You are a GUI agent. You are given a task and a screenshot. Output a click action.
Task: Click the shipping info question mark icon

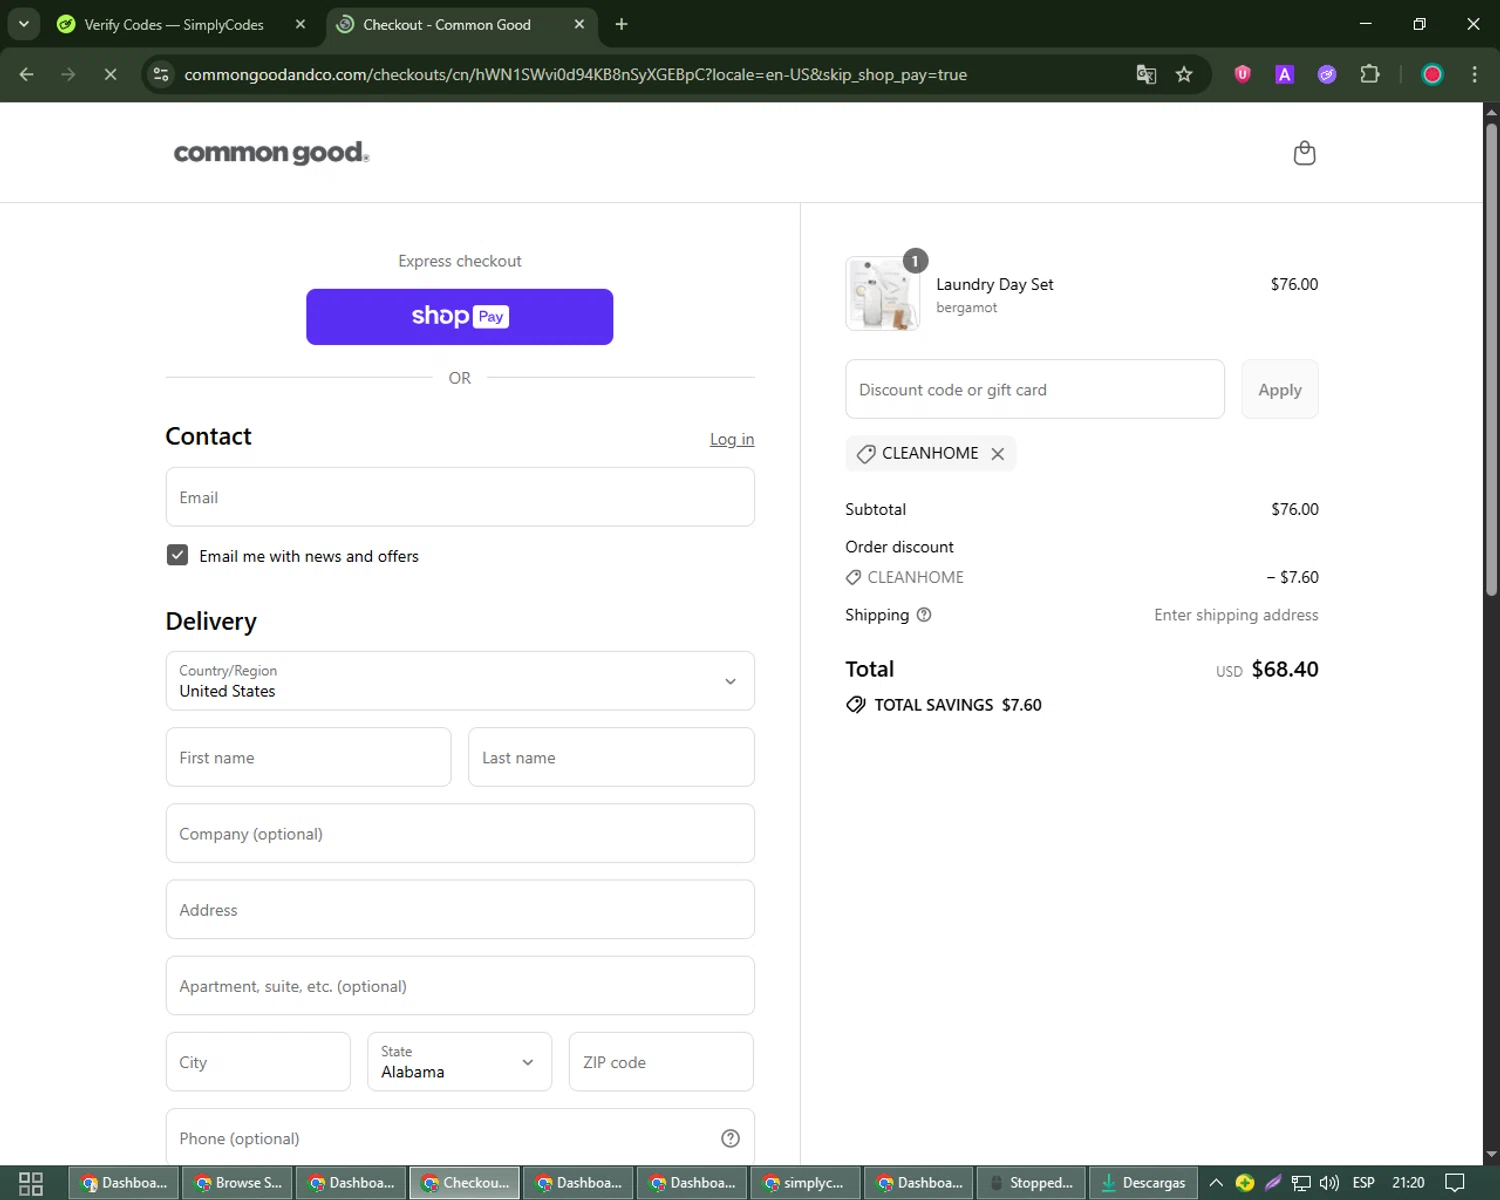(924, 615)
